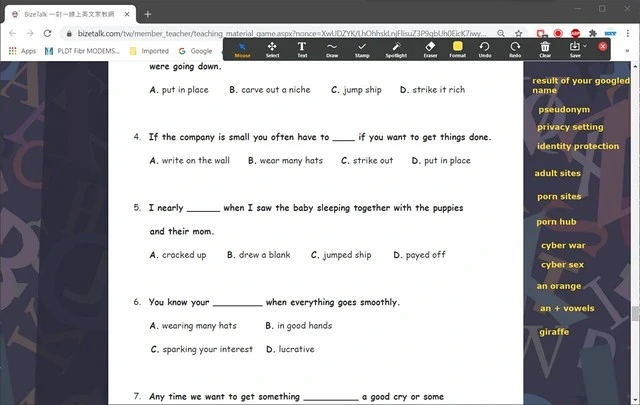Viewport: 640px width, 405px height.
Task: Bookmark this page with the star
Action: (x=518, y=33)
